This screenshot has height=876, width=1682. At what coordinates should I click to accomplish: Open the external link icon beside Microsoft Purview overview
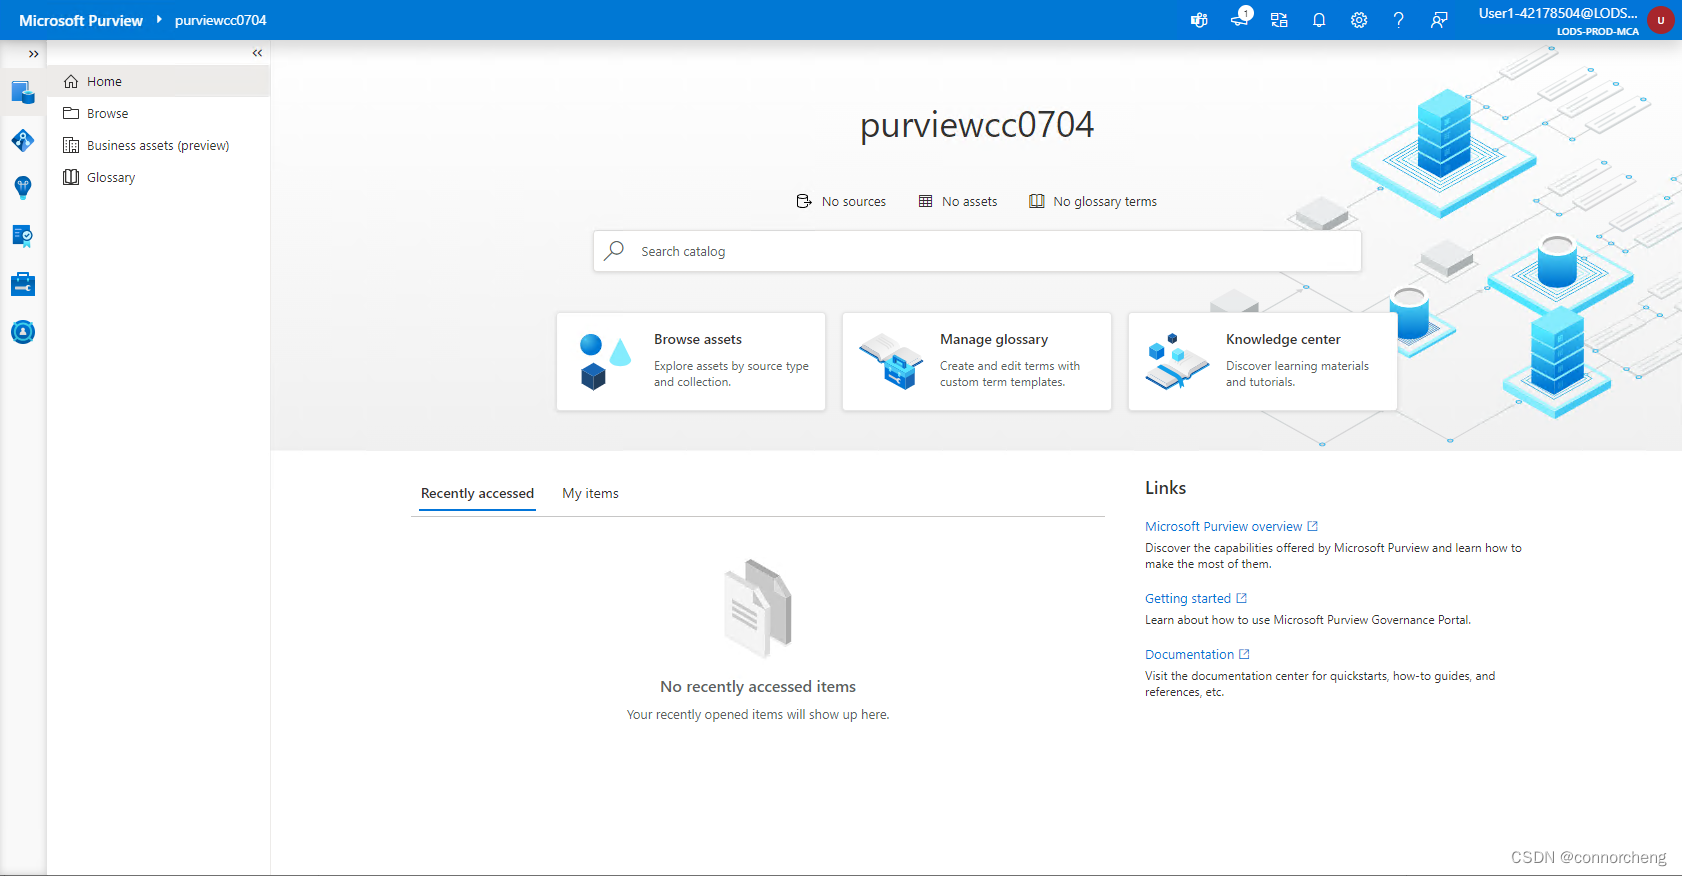pyautogui.click(x=1313, y=526)
